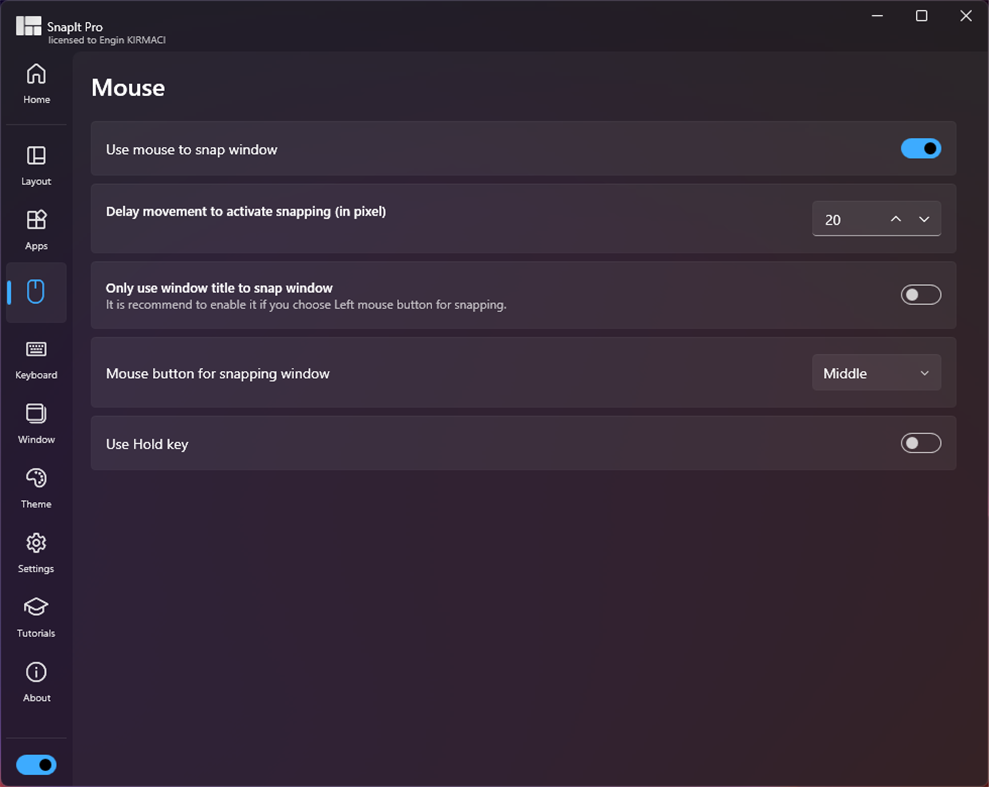Enable Only use window title toggle
989x787 pixels.
[x=920, y=295]
